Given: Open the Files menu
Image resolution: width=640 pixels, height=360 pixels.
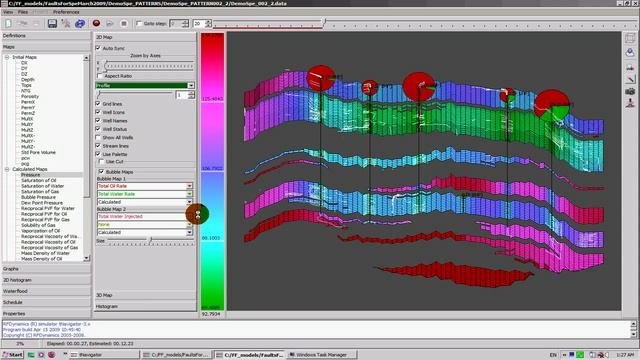Looking at the screenshot, I should pos(23,12).
